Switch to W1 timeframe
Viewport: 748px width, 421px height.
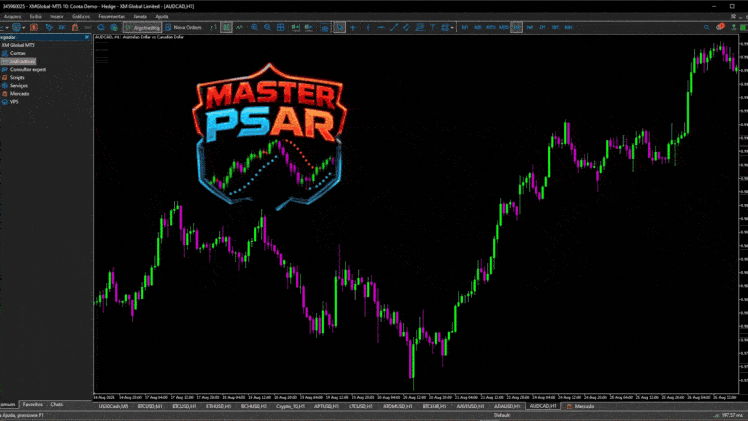[x=555, y=27]
